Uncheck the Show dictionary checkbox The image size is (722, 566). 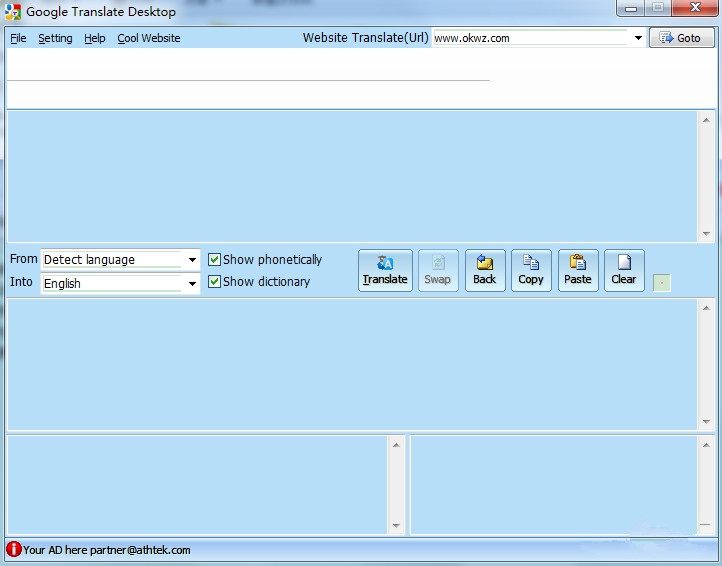(x=214, y=282)
